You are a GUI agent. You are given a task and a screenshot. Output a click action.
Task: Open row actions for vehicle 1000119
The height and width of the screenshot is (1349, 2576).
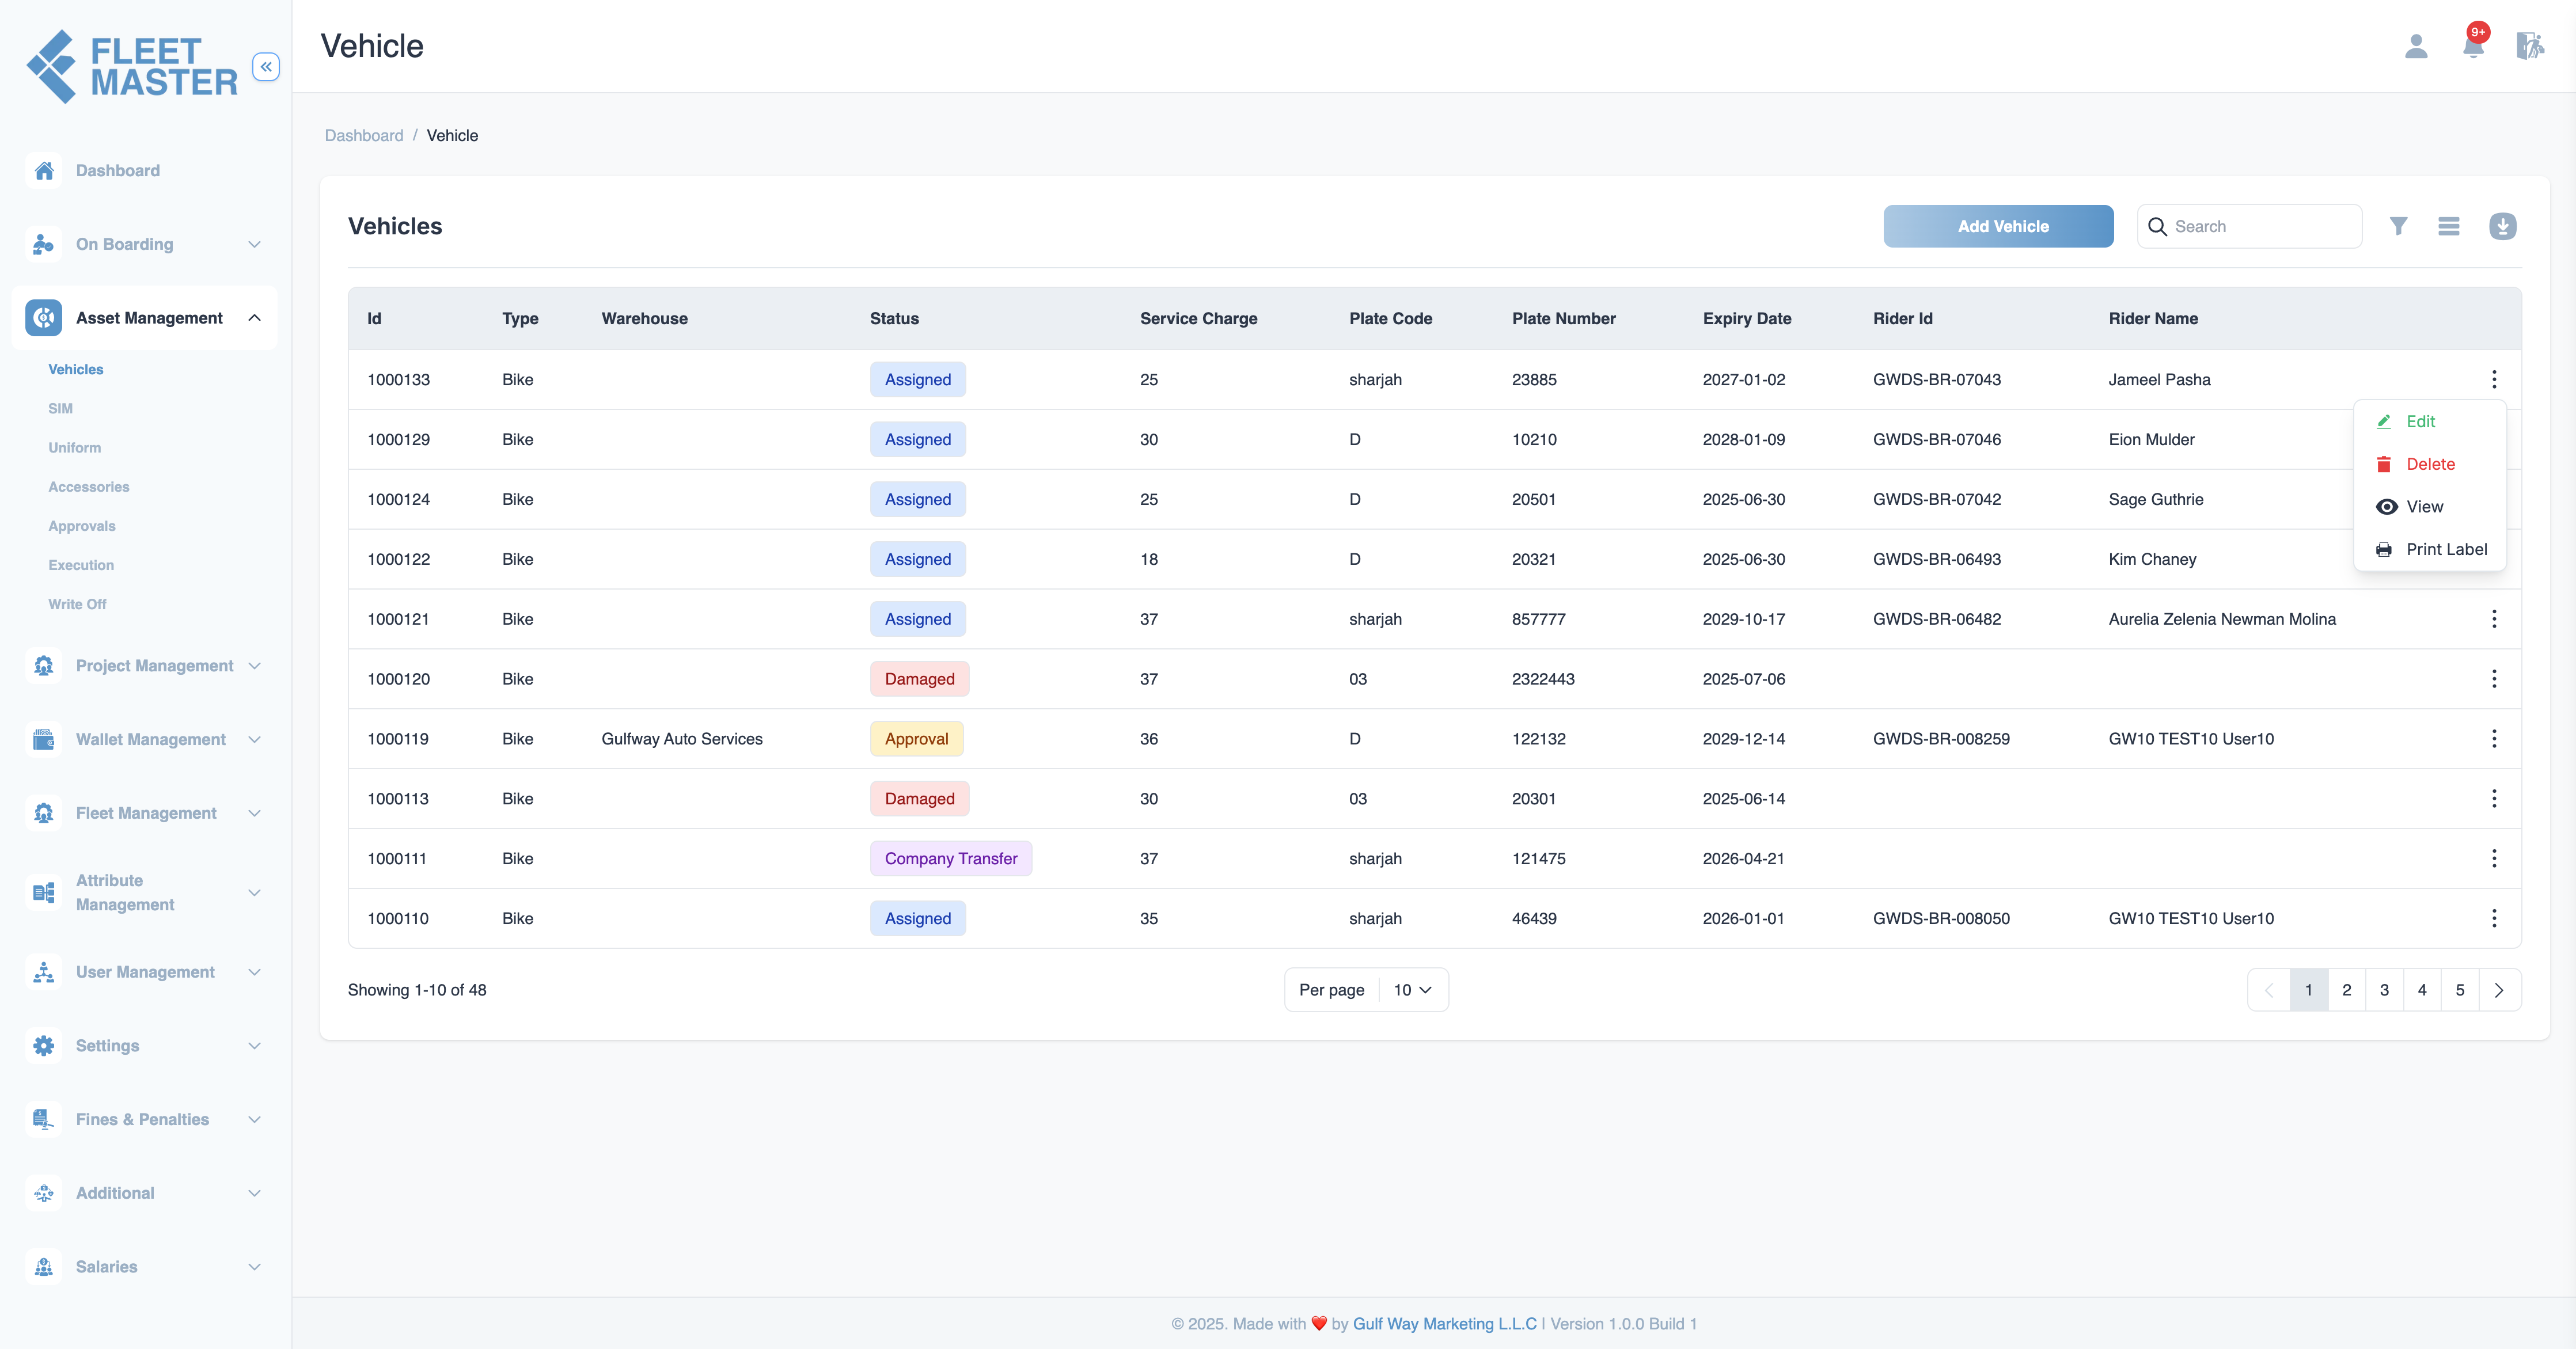pyautogui.click(x=2494, y=739)
